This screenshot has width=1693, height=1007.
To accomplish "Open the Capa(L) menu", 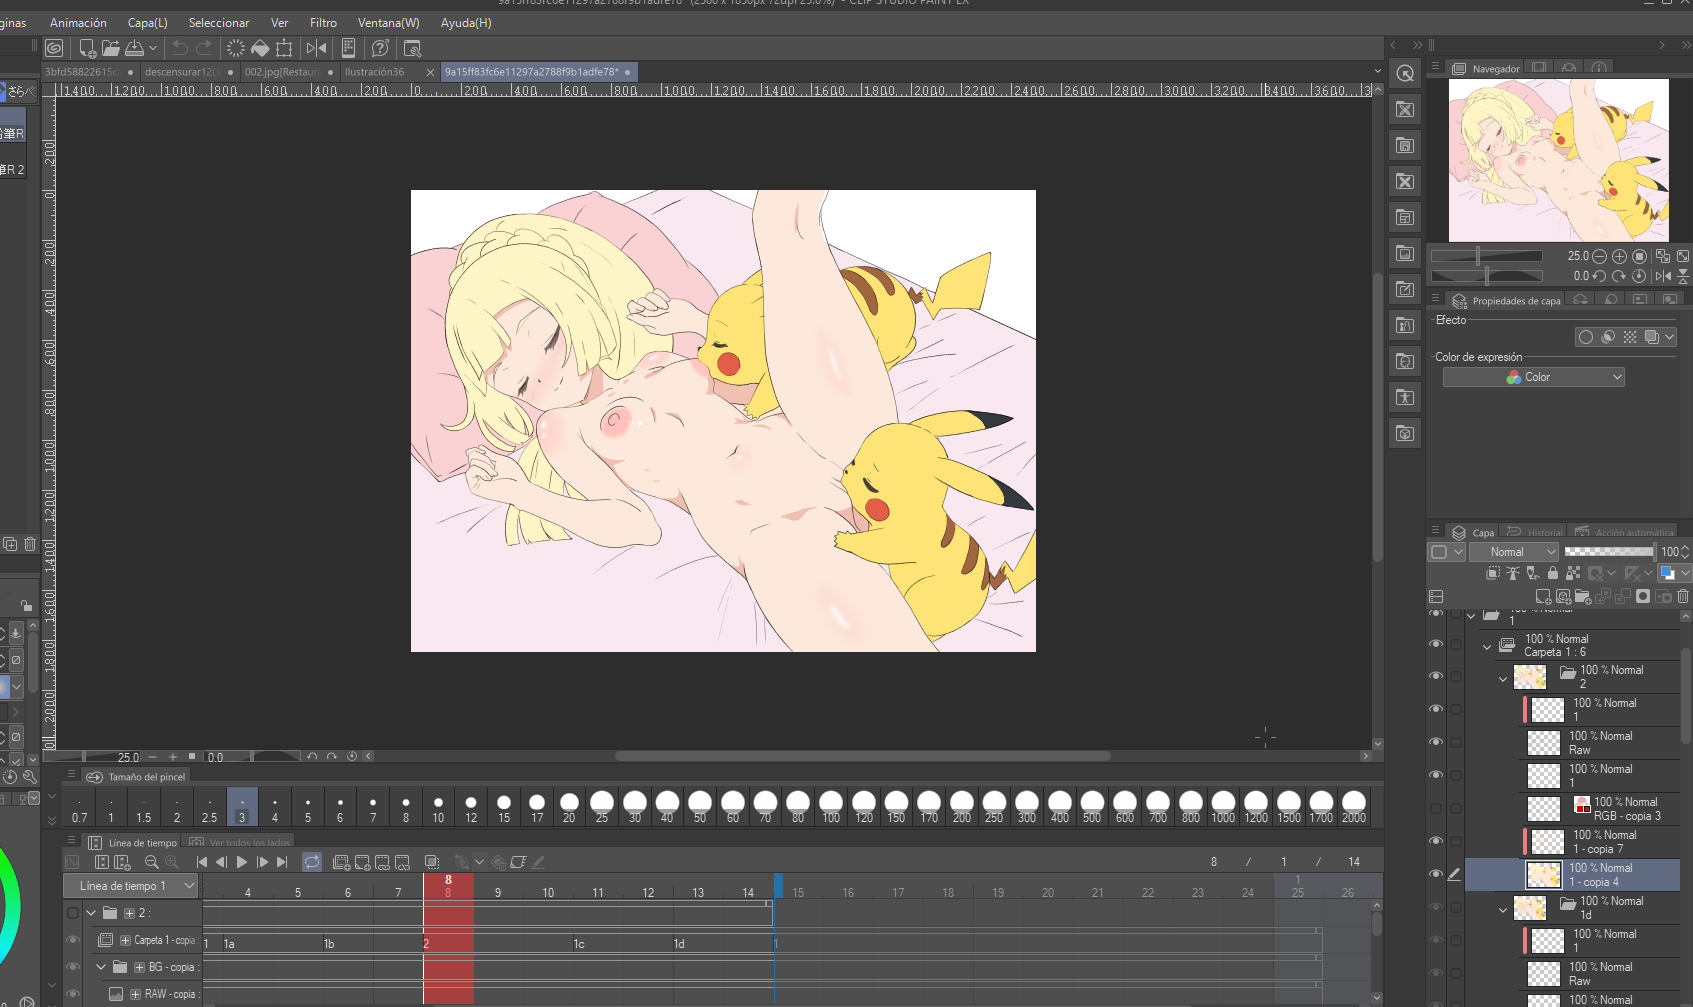I will click(148, 23).
